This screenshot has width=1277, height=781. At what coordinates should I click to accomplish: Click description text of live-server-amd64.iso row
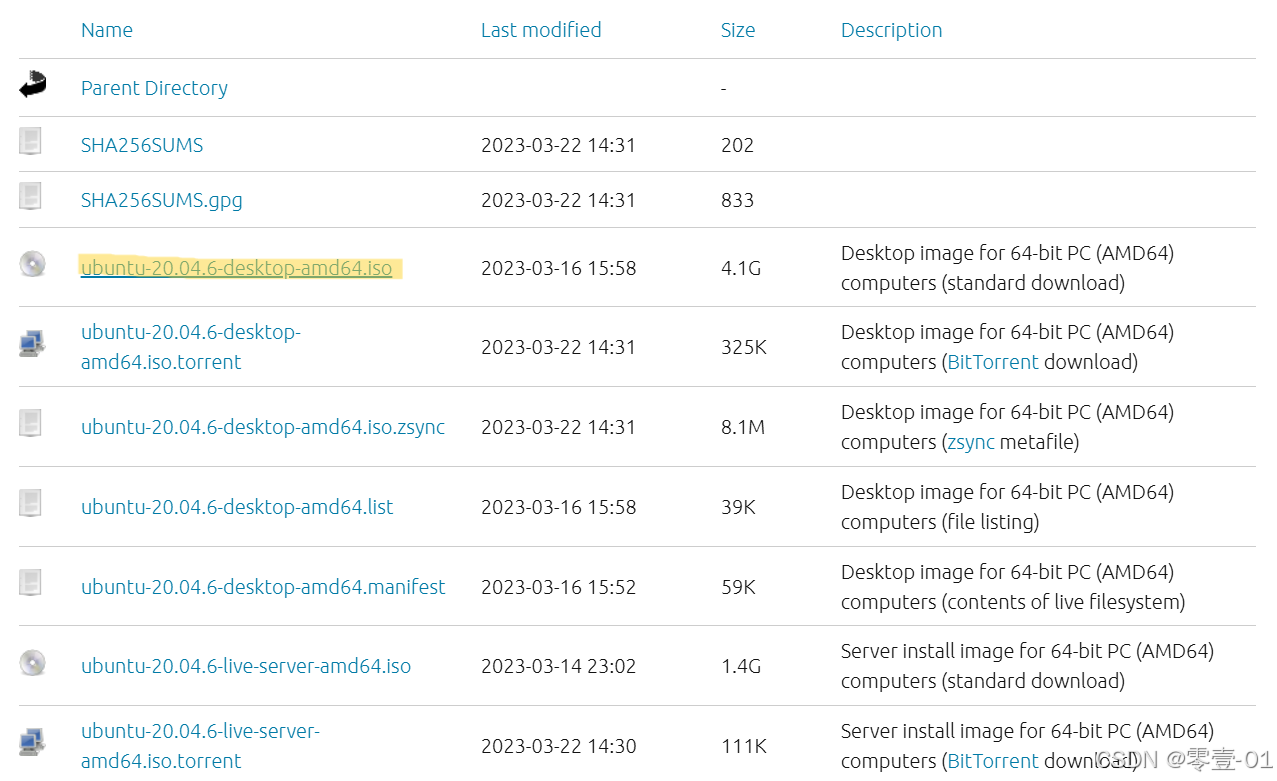pyautogui.click(x=1027, y=666)
